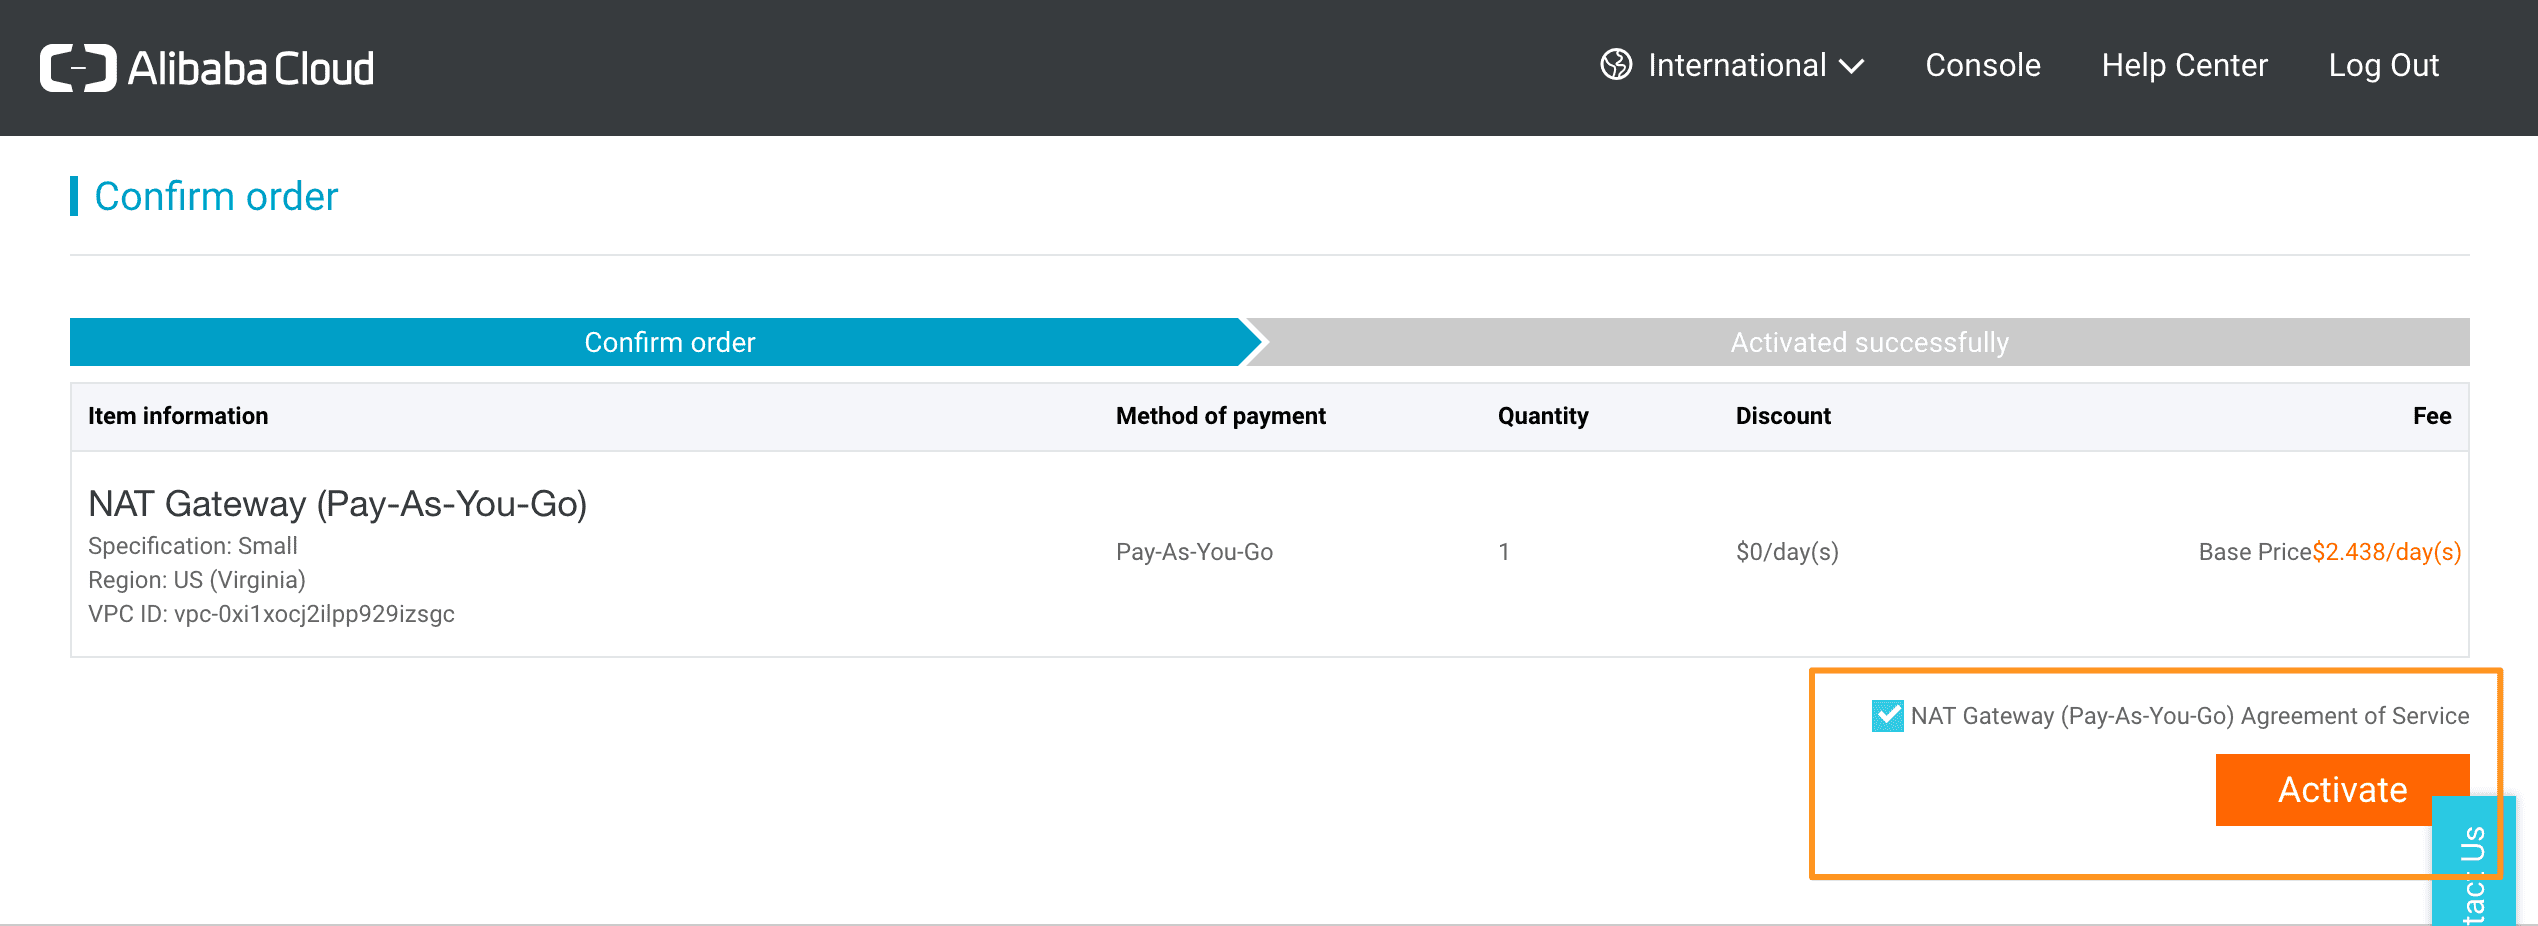Open the Contact Us side tab

(2472, 870)
